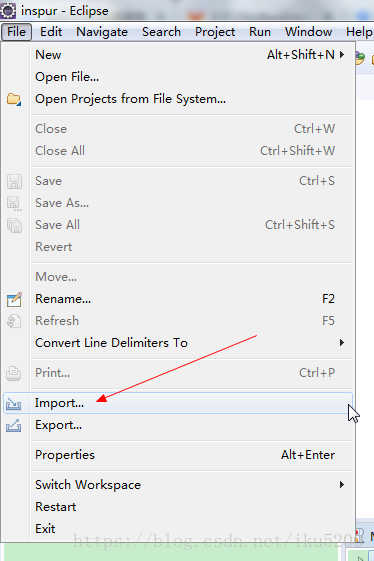The height and width of the screenshot is (561, 374).
Task: Expand Convert Line Delimiters To submenu
Action: [342, 343]
